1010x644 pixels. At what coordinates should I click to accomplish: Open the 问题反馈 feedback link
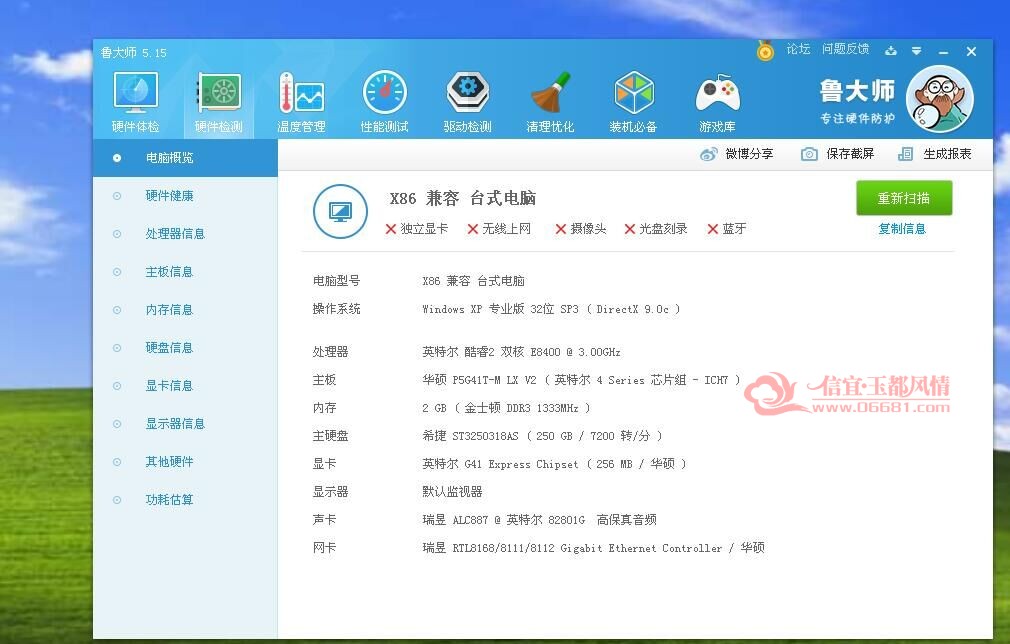click(x=845, y=49)
